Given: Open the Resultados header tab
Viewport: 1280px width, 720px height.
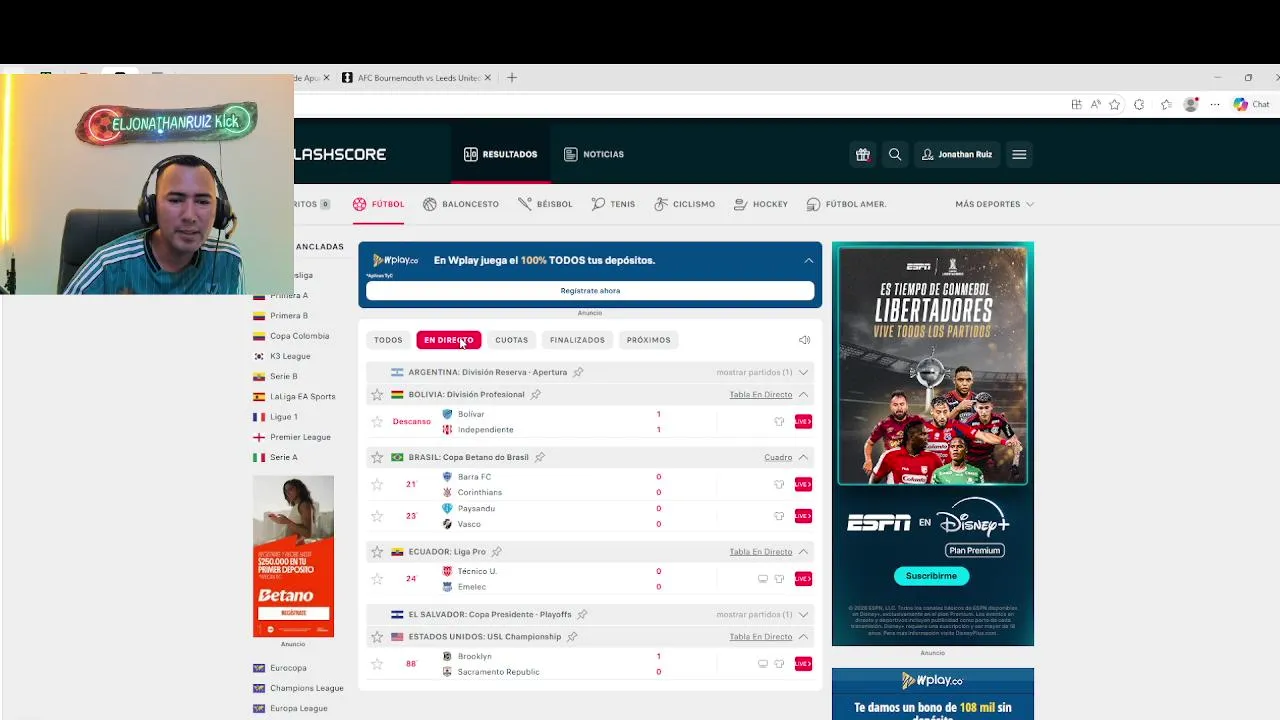Looking at the screenshot, I should 500,154.
